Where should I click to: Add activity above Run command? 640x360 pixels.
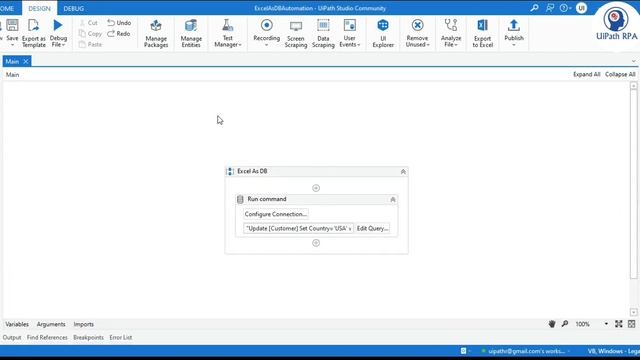click(316, 188)
